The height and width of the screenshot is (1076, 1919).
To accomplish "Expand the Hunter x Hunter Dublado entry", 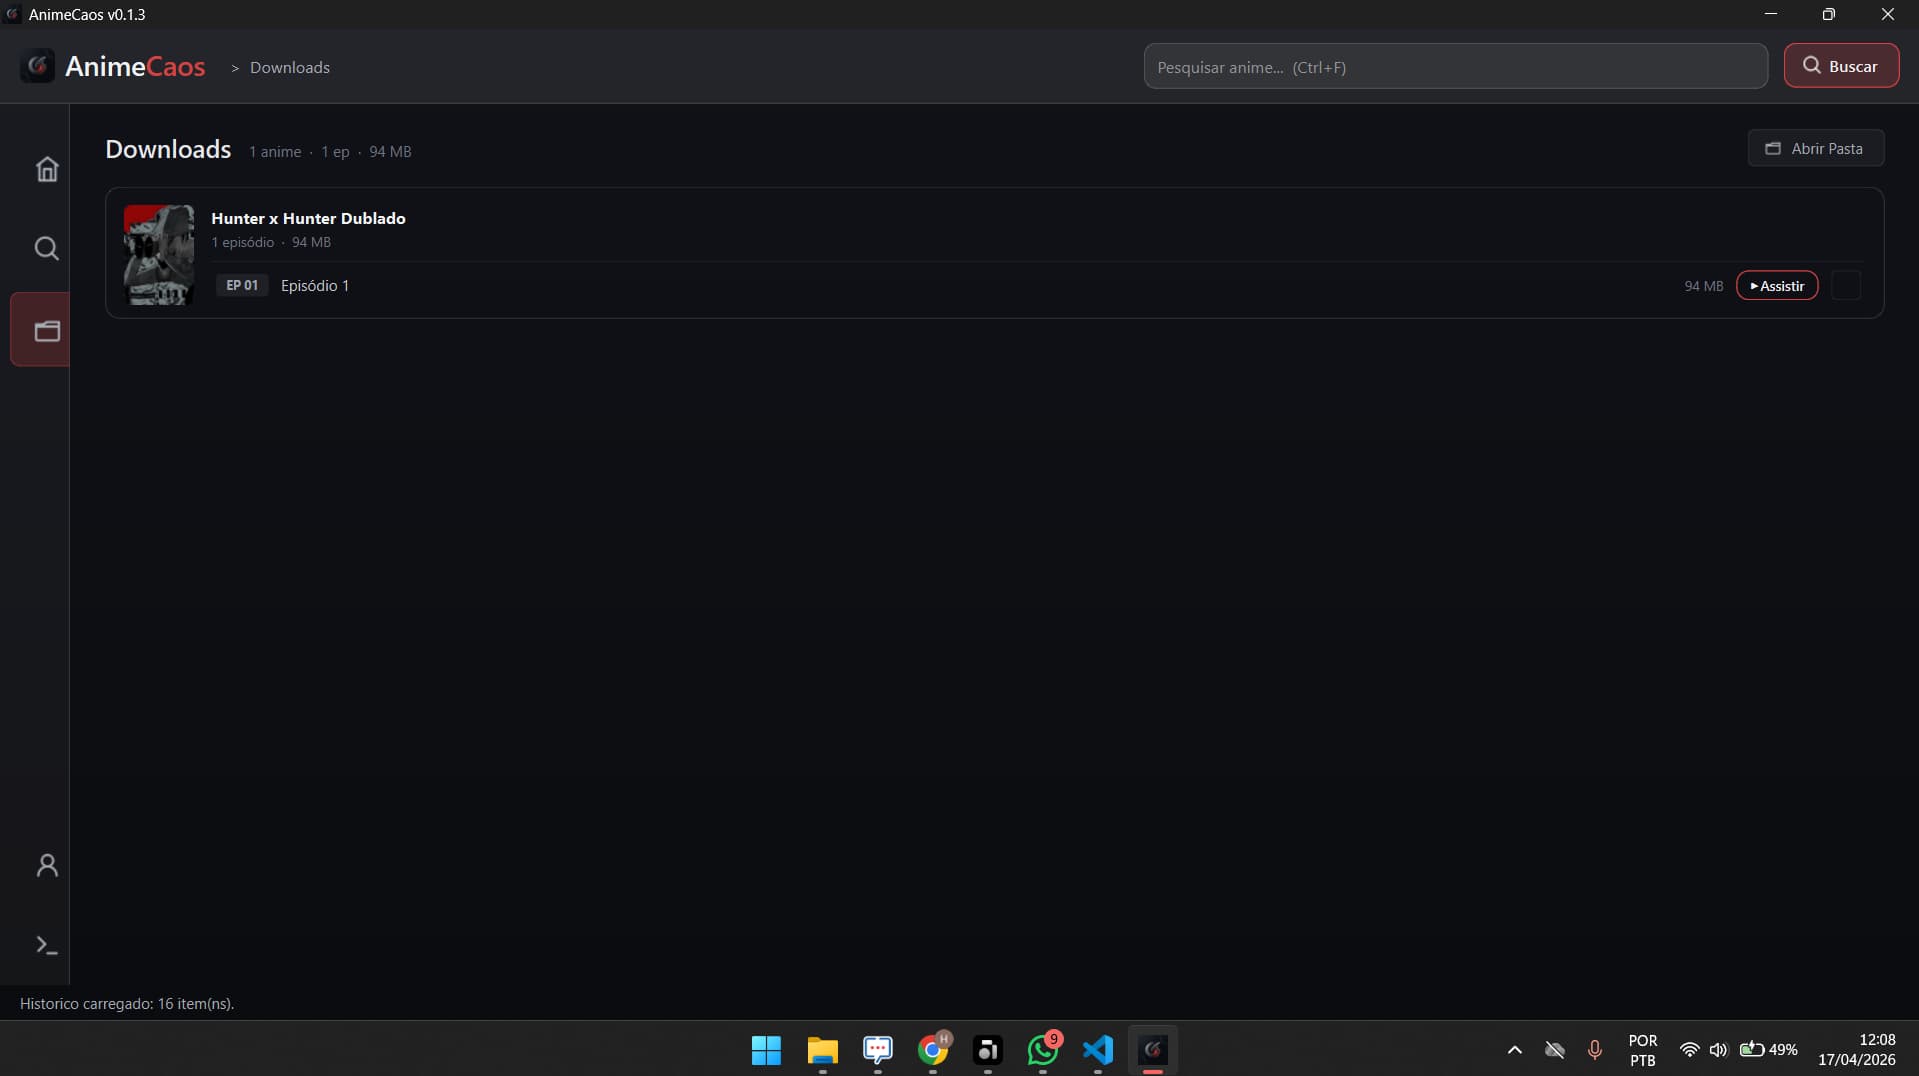I will pos(308,218).
